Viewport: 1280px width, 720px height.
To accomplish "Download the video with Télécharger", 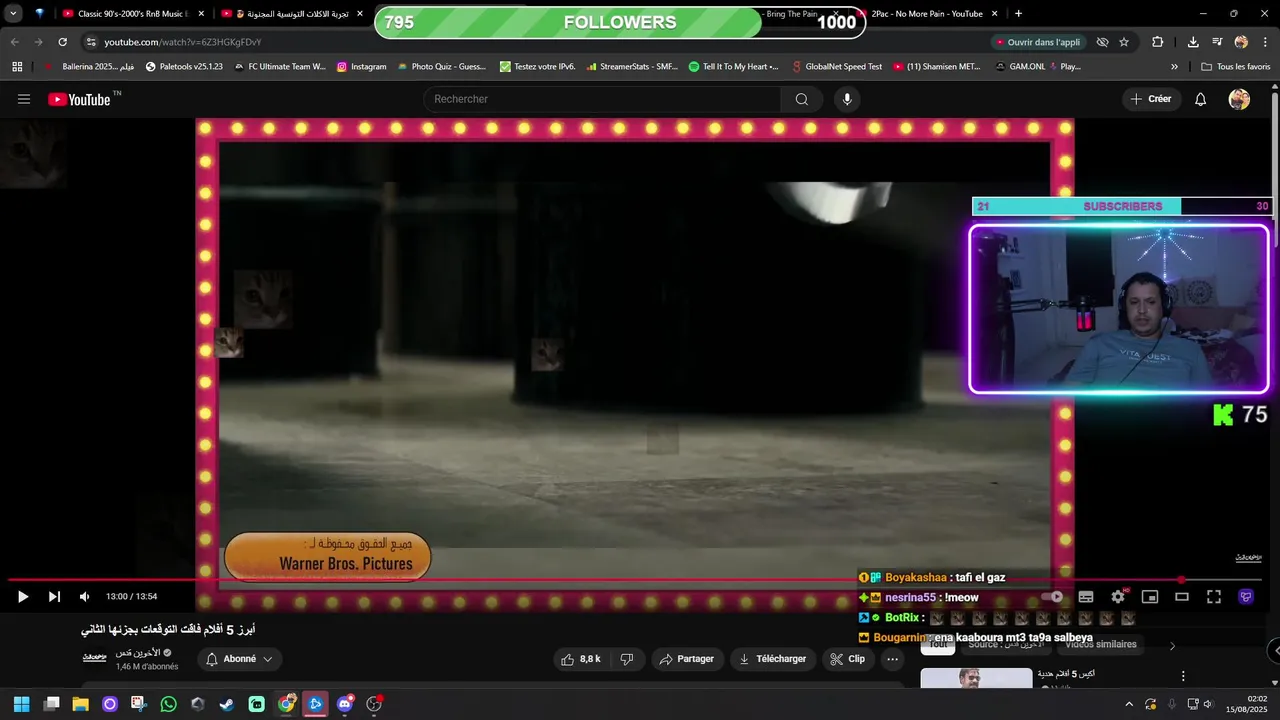I will tap(773, 659).
